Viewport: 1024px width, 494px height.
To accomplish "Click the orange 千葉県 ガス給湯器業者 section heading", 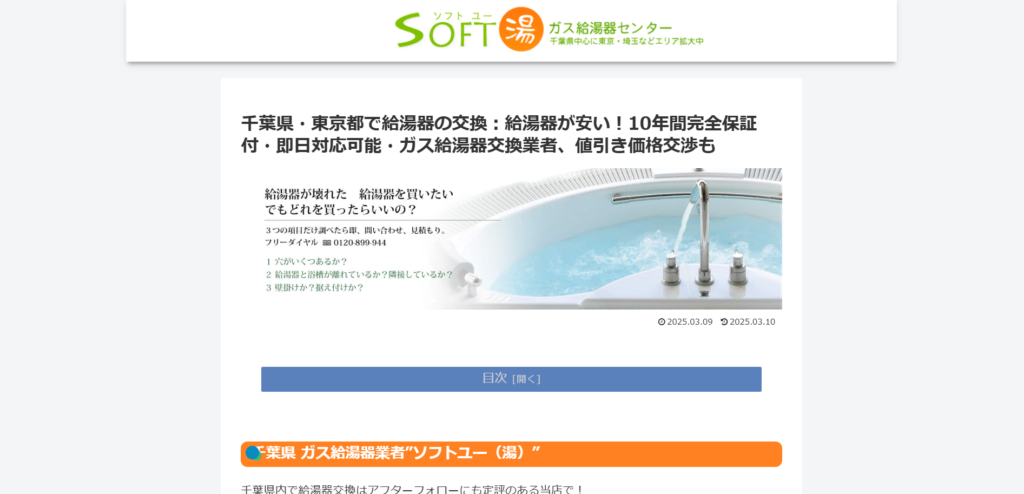I will 511,453.
